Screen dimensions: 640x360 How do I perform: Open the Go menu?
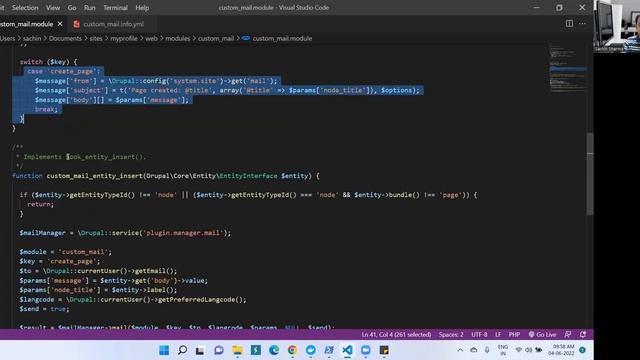pos(72,8)
